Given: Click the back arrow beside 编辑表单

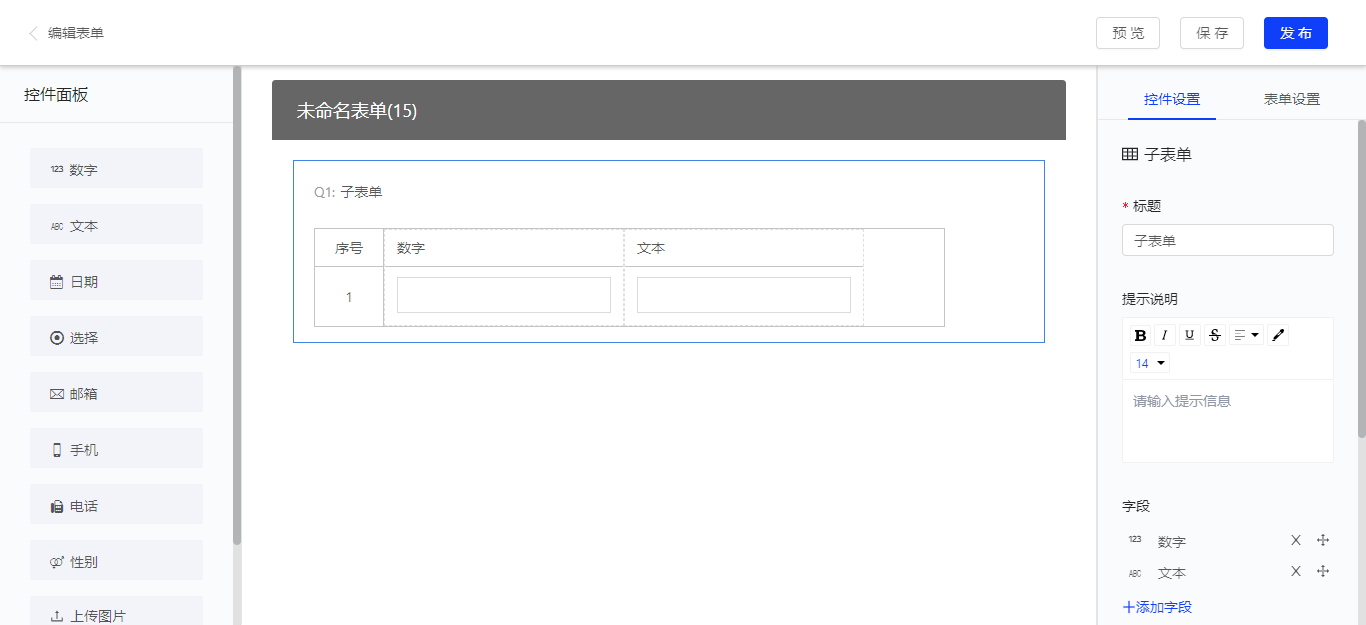Looking at the screenshot, I should tap(33, 33).
